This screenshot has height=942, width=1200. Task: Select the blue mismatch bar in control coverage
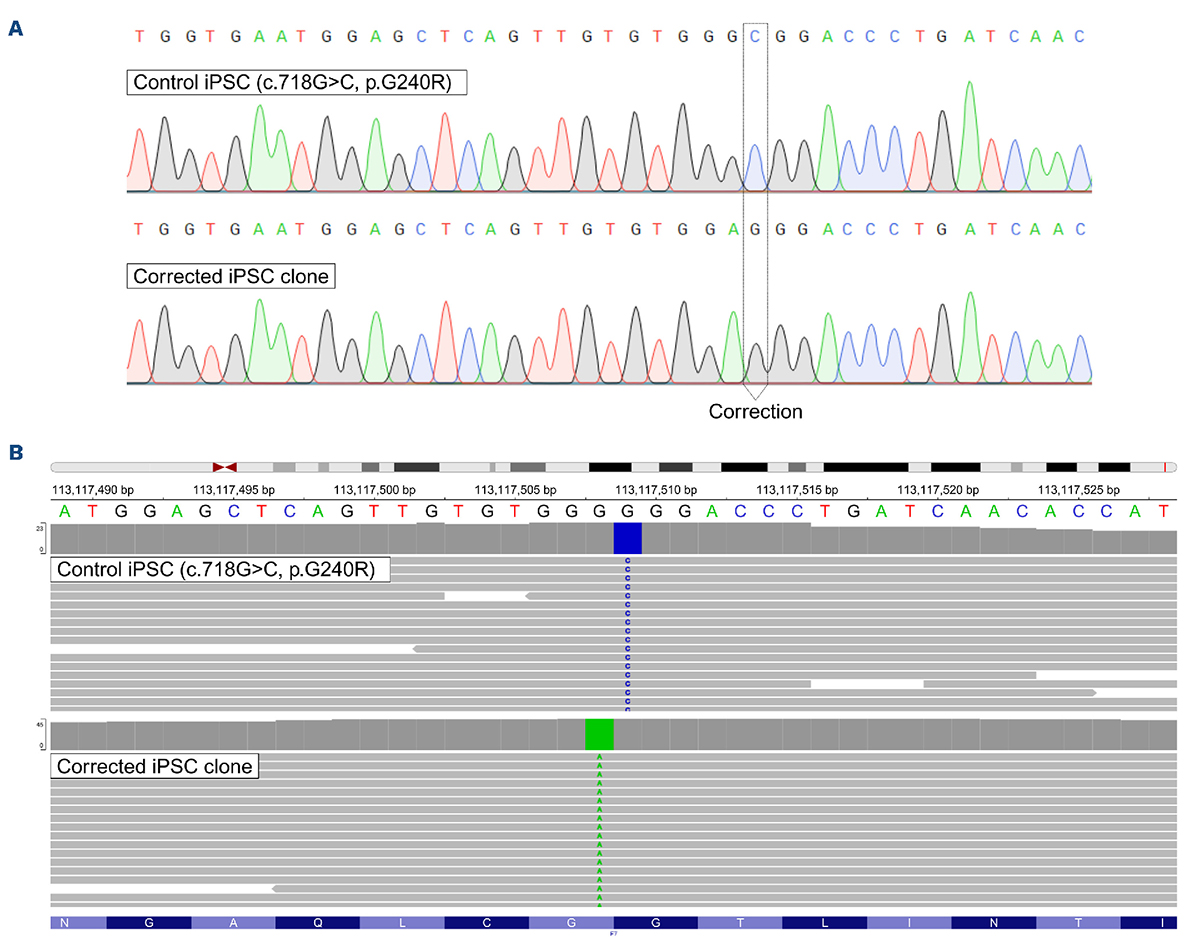[x=627, y=539]
